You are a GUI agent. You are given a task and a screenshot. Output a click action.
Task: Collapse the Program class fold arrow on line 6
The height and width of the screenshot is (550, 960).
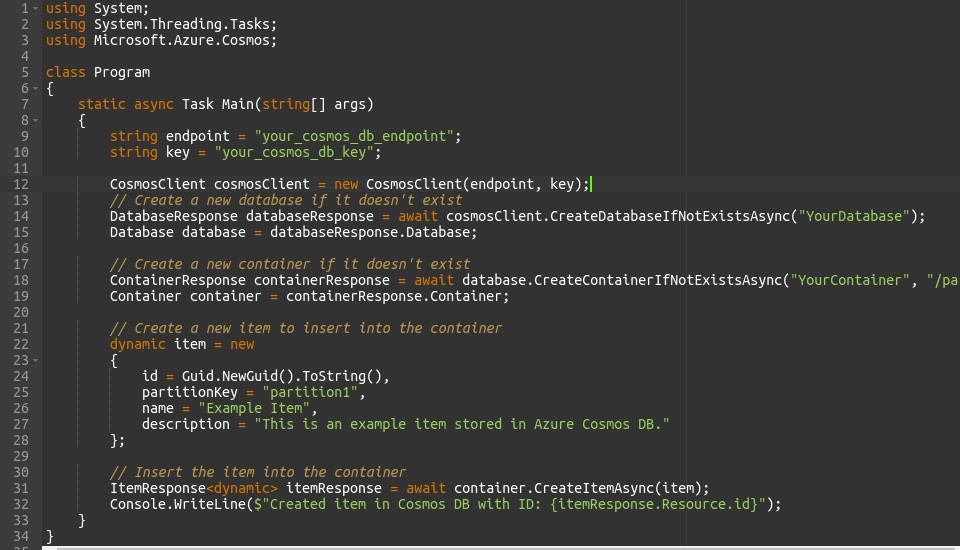[x=36, y=88]
